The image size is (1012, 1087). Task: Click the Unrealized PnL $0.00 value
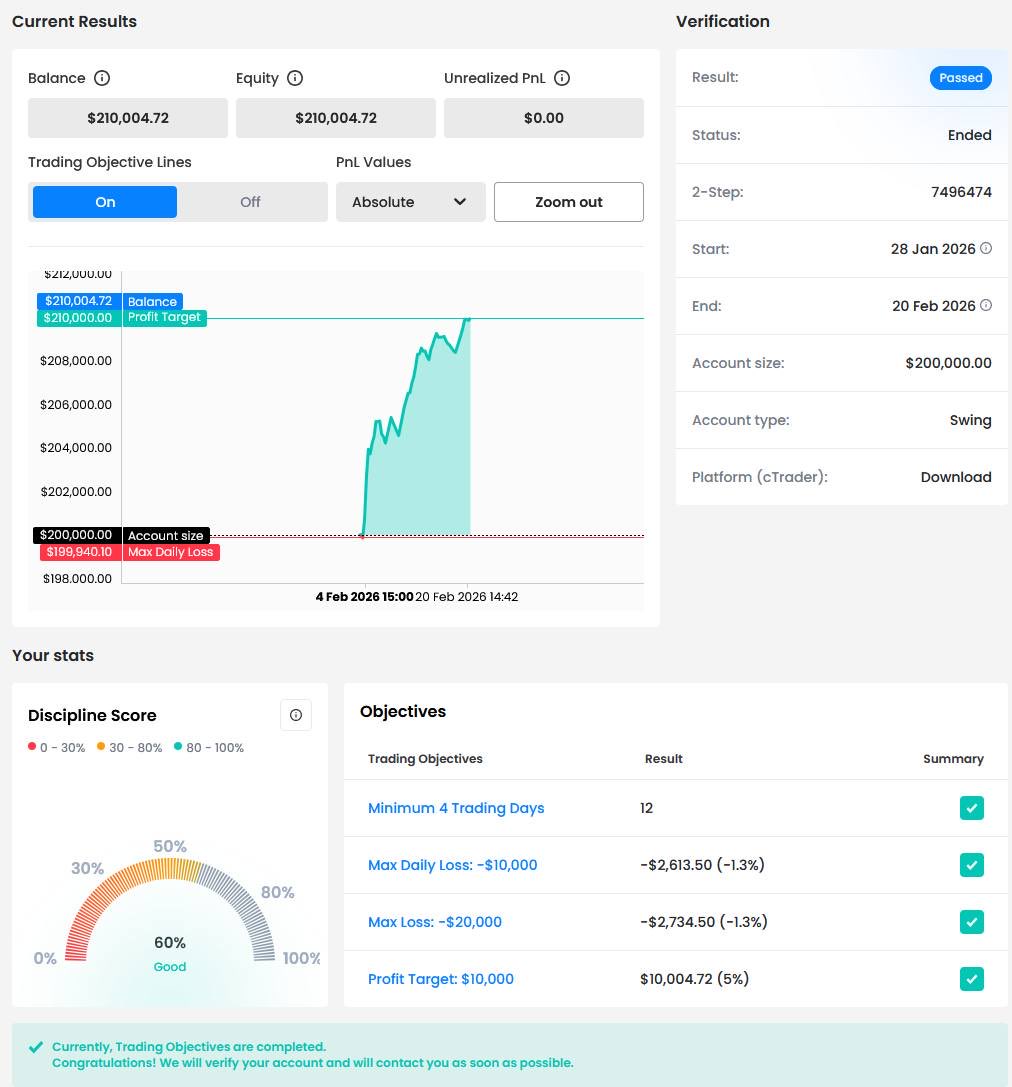point(543,118)
